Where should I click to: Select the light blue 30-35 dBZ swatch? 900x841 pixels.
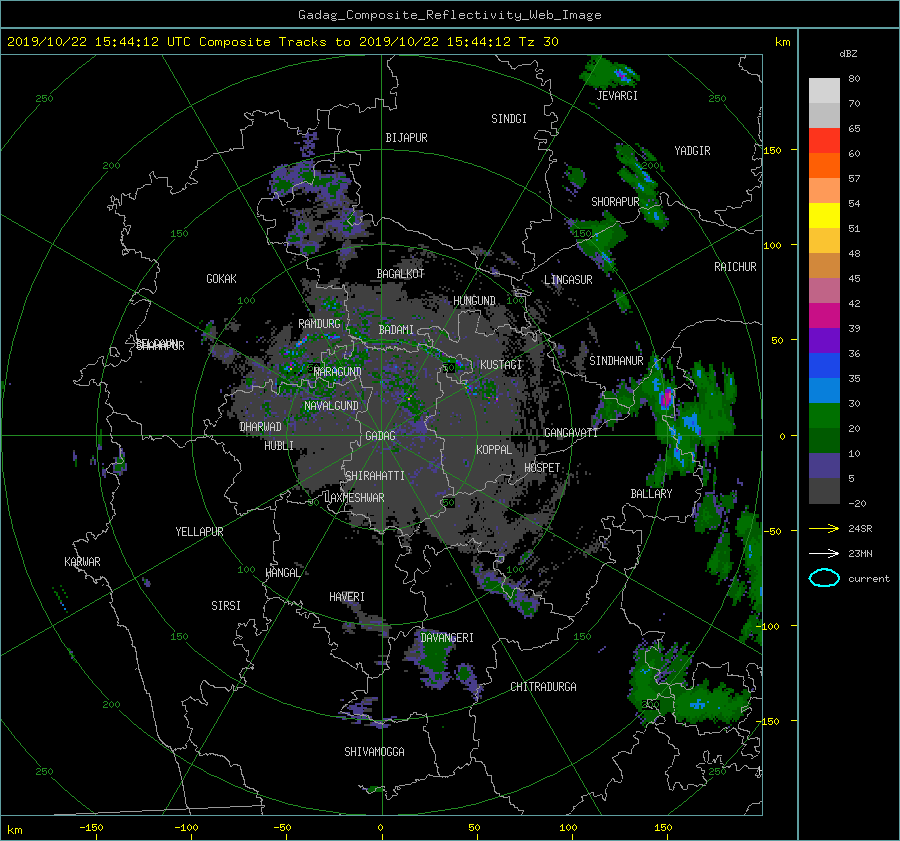[824, 390]
